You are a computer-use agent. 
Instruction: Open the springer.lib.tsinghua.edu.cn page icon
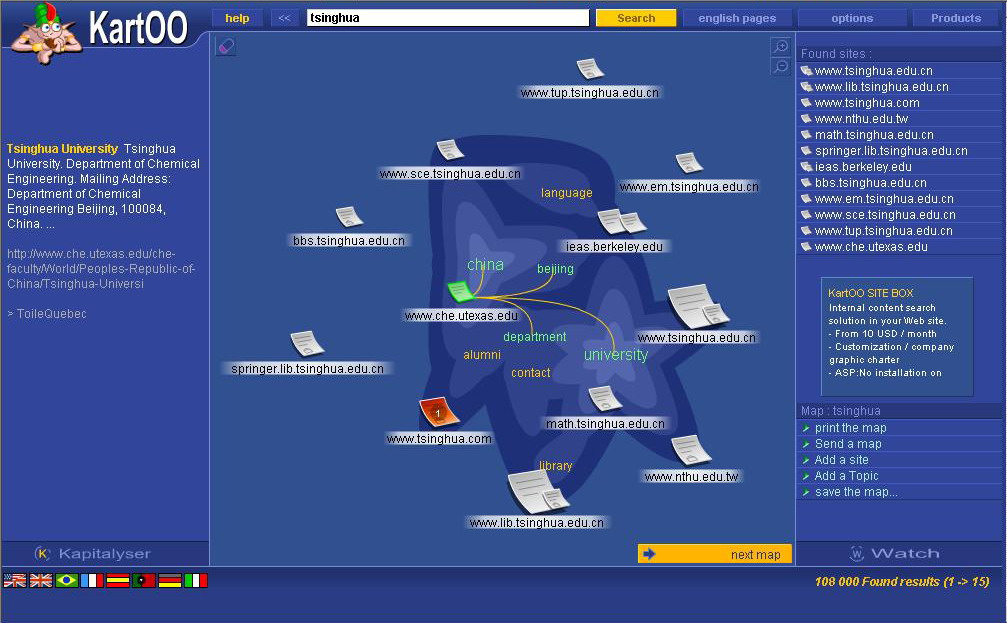coord(307,343)
